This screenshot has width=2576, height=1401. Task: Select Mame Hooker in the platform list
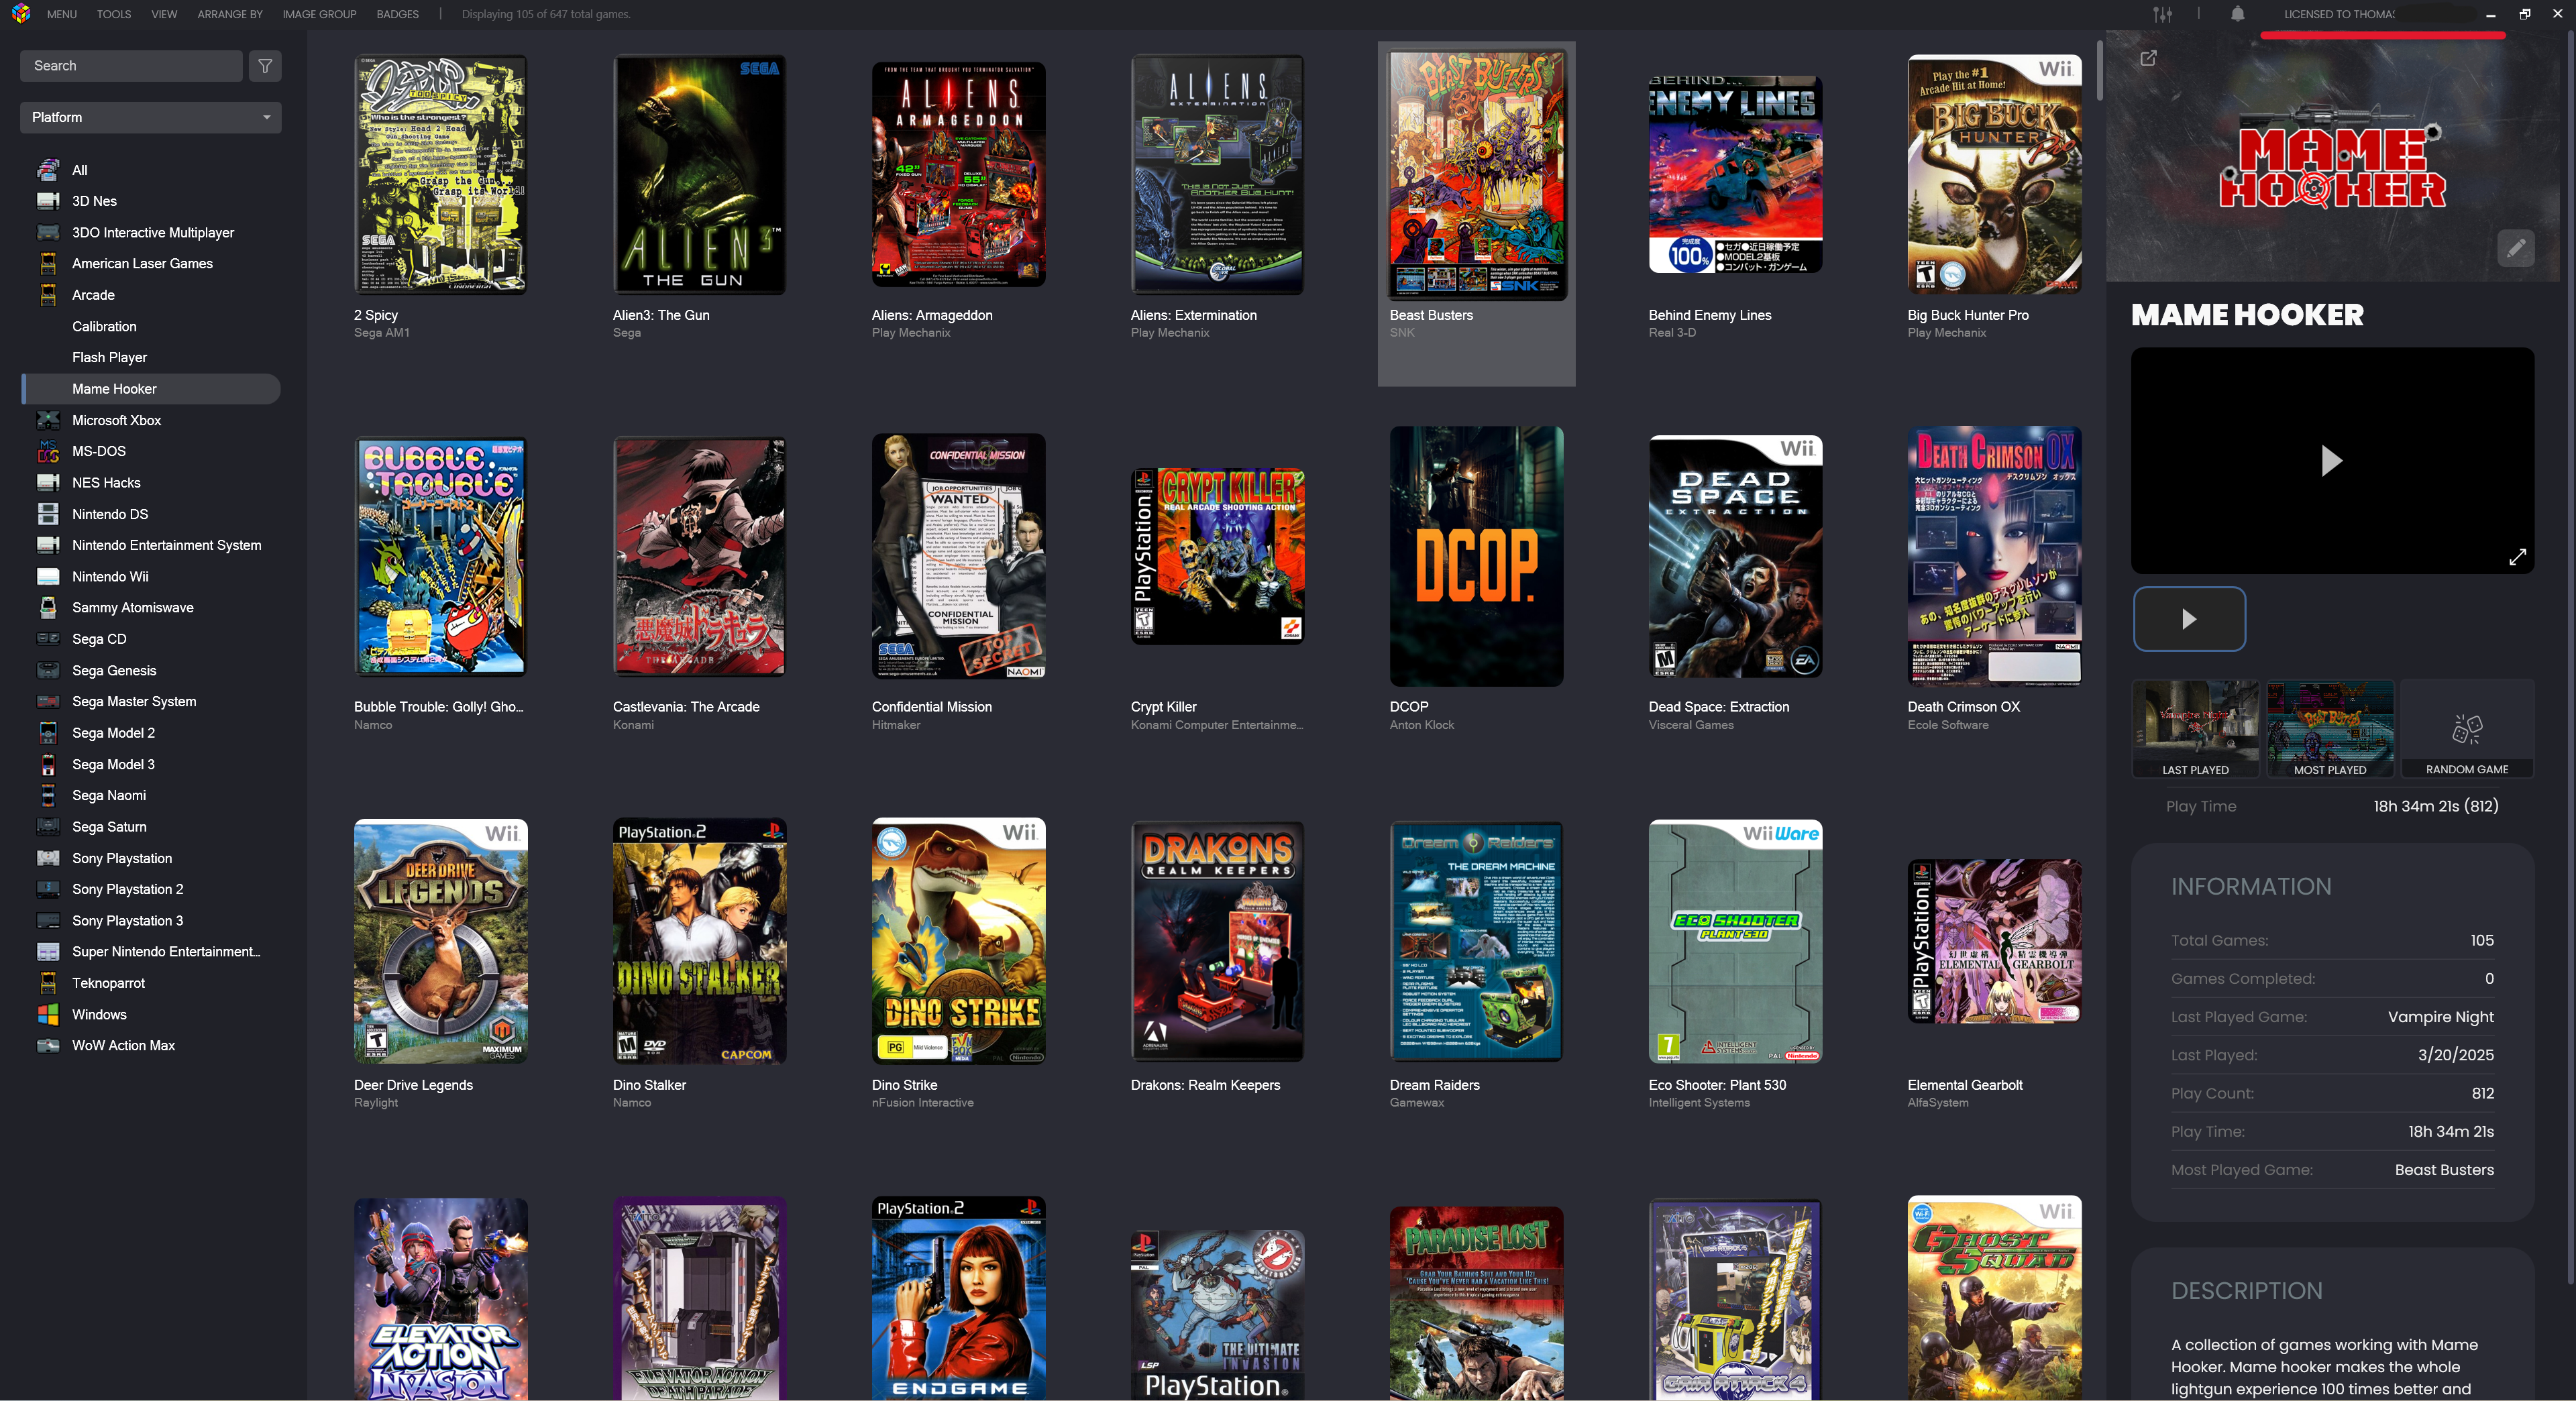(x=150, y=389)
